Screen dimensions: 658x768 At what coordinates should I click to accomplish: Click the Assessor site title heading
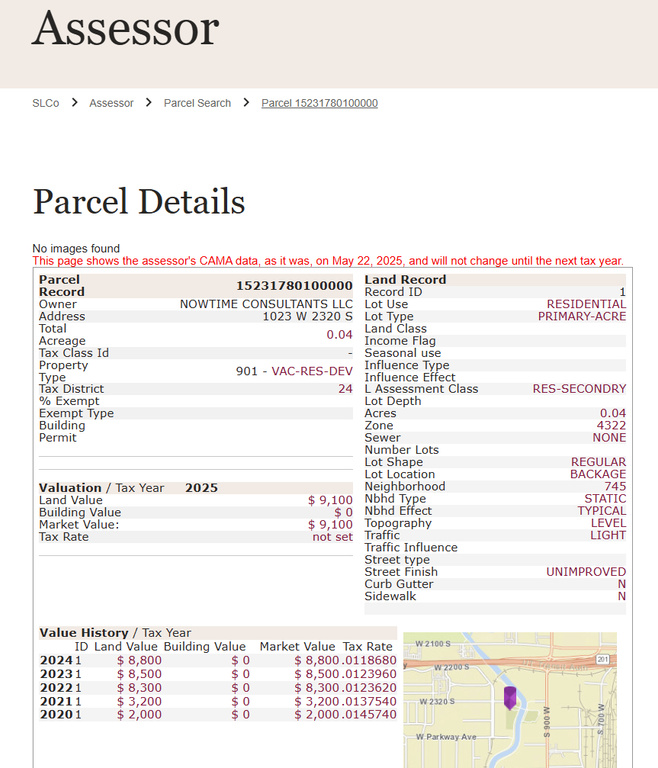pyautogui.click(x=125, y=28)
